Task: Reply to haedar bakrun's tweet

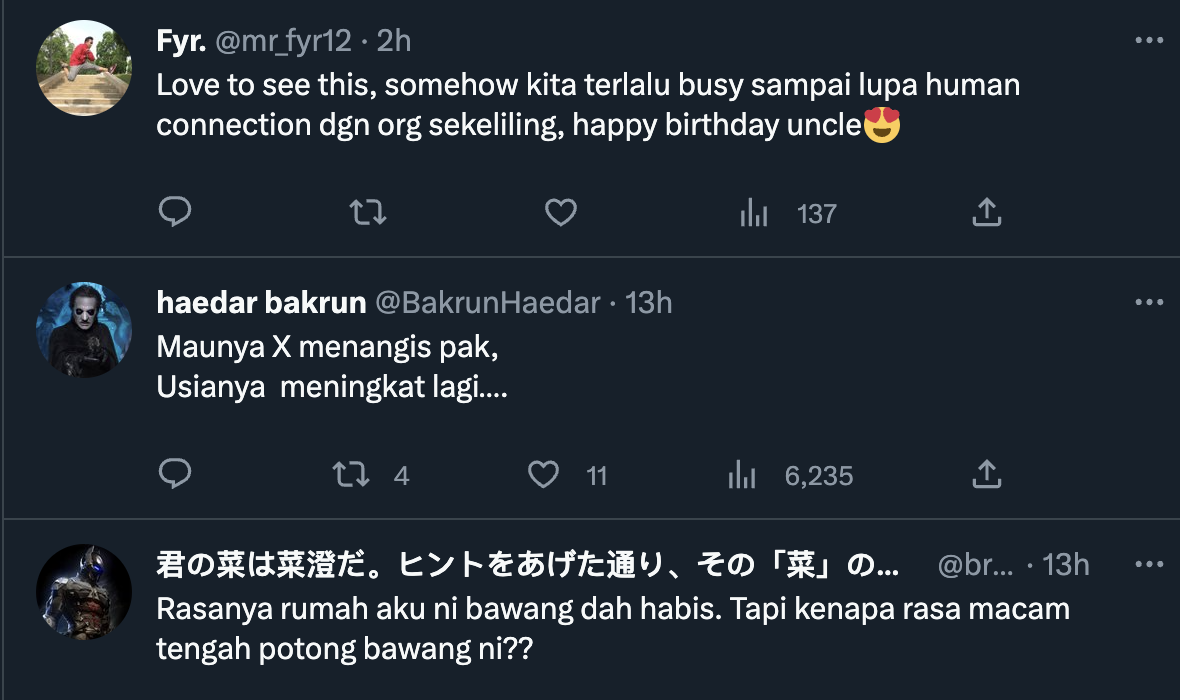Action: pyautogui.click(x=175, y=474)
